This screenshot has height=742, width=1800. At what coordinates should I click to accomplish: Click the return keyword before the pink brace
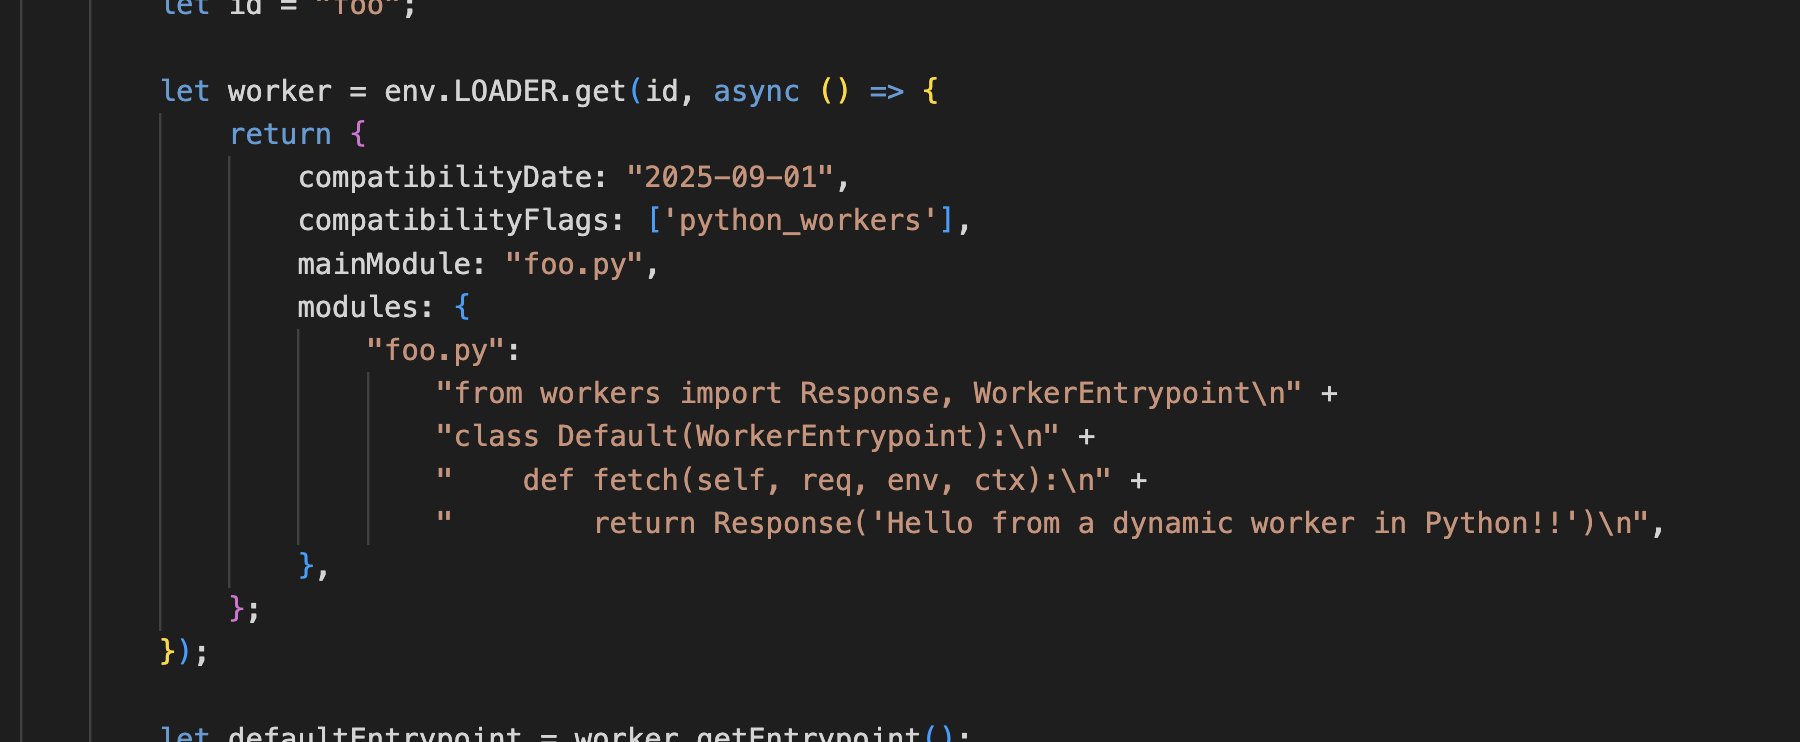(x=280, y=134)
